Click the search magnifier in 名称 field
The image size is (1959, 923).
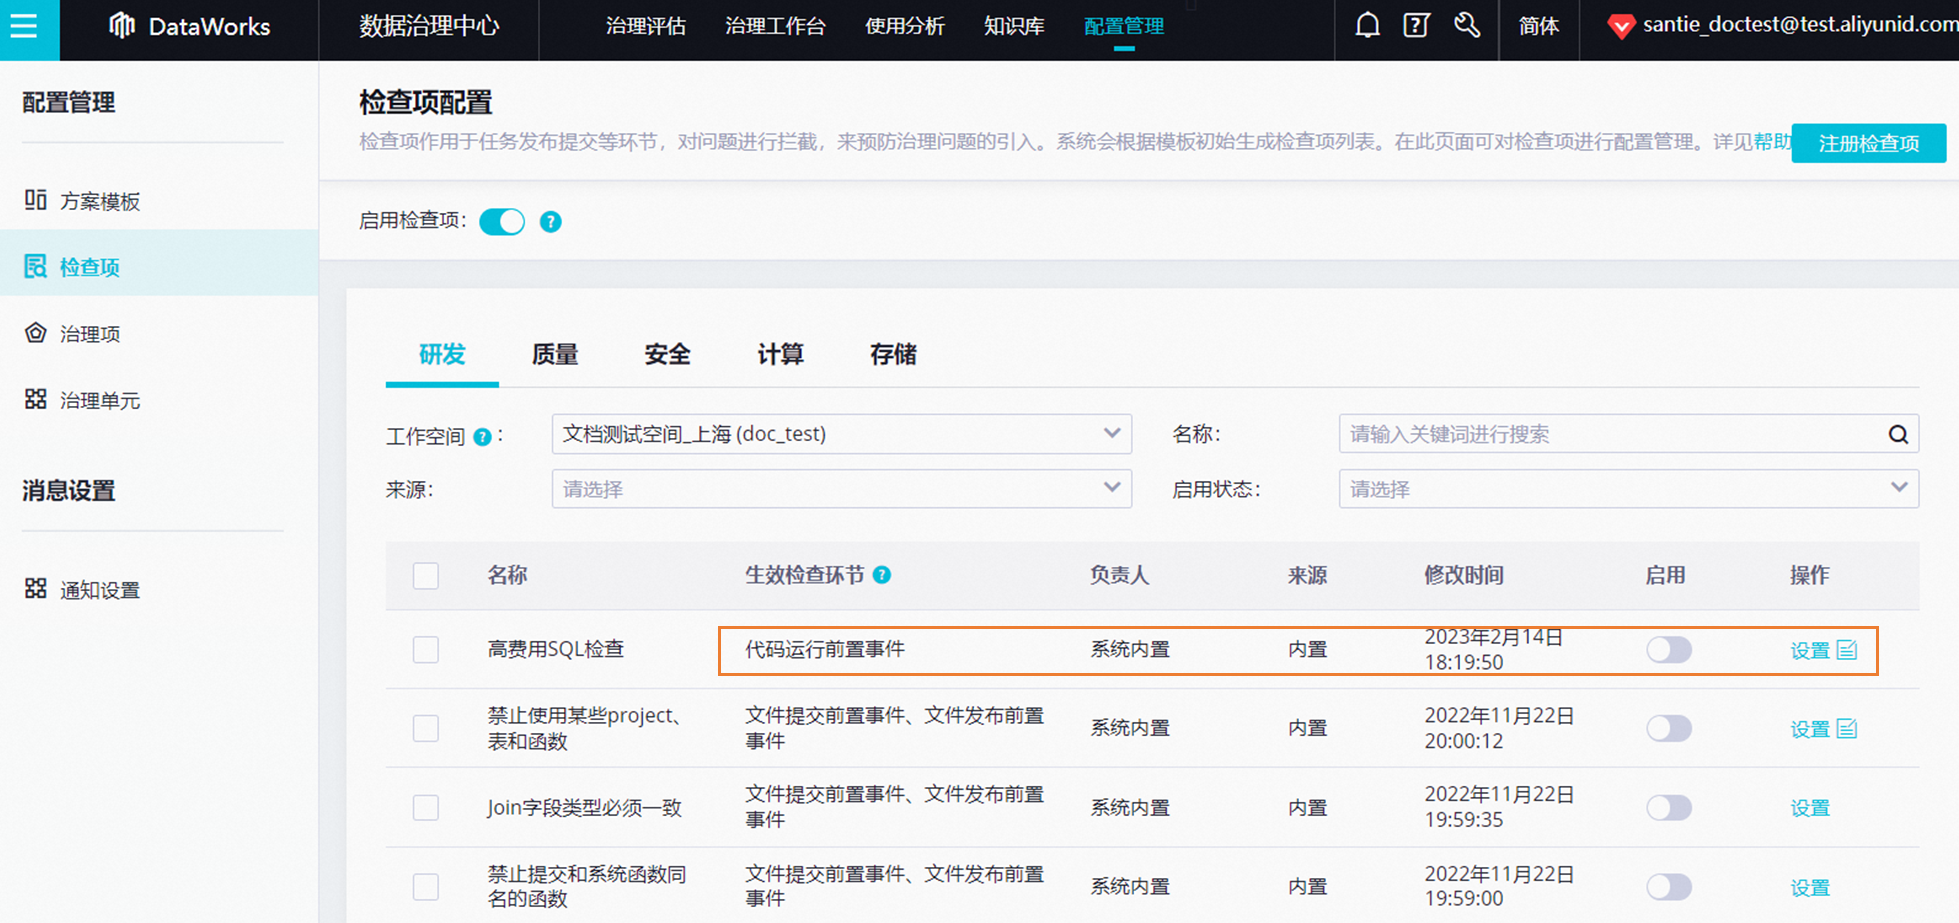click(1898, 434)
